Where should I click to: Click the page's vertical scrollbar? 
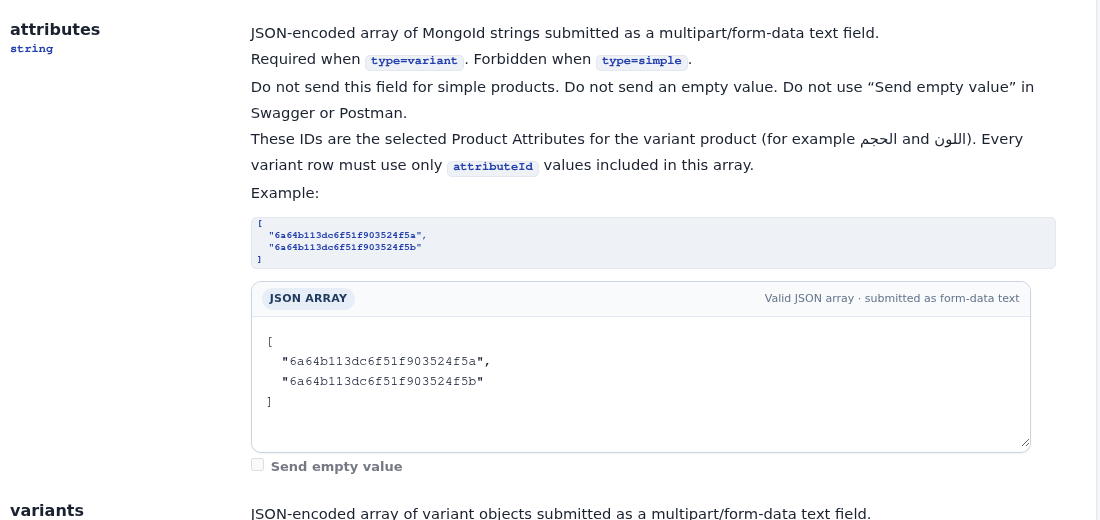[x=1095, y=260]
